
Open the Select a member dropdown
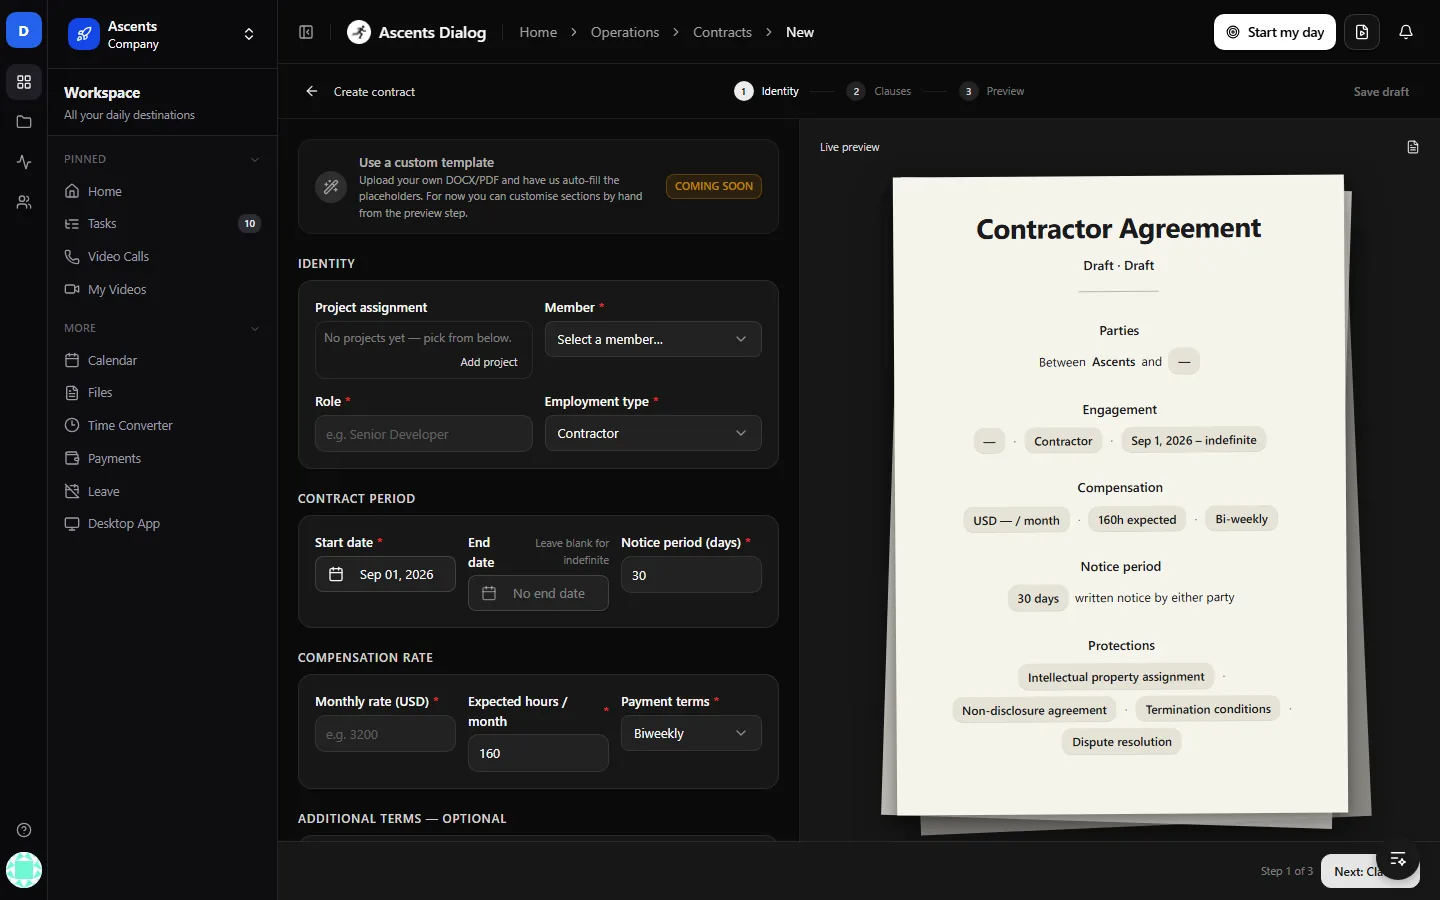point(653,339)
